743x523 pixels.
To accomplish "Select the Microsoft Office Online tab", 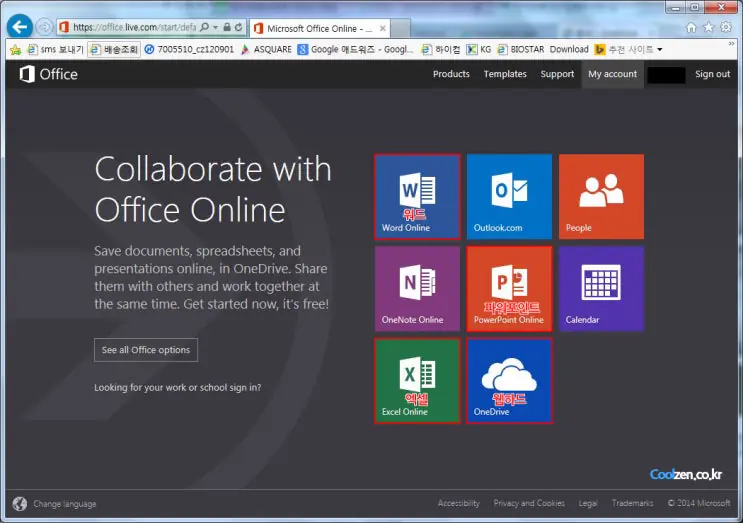I will pos(319,28).
